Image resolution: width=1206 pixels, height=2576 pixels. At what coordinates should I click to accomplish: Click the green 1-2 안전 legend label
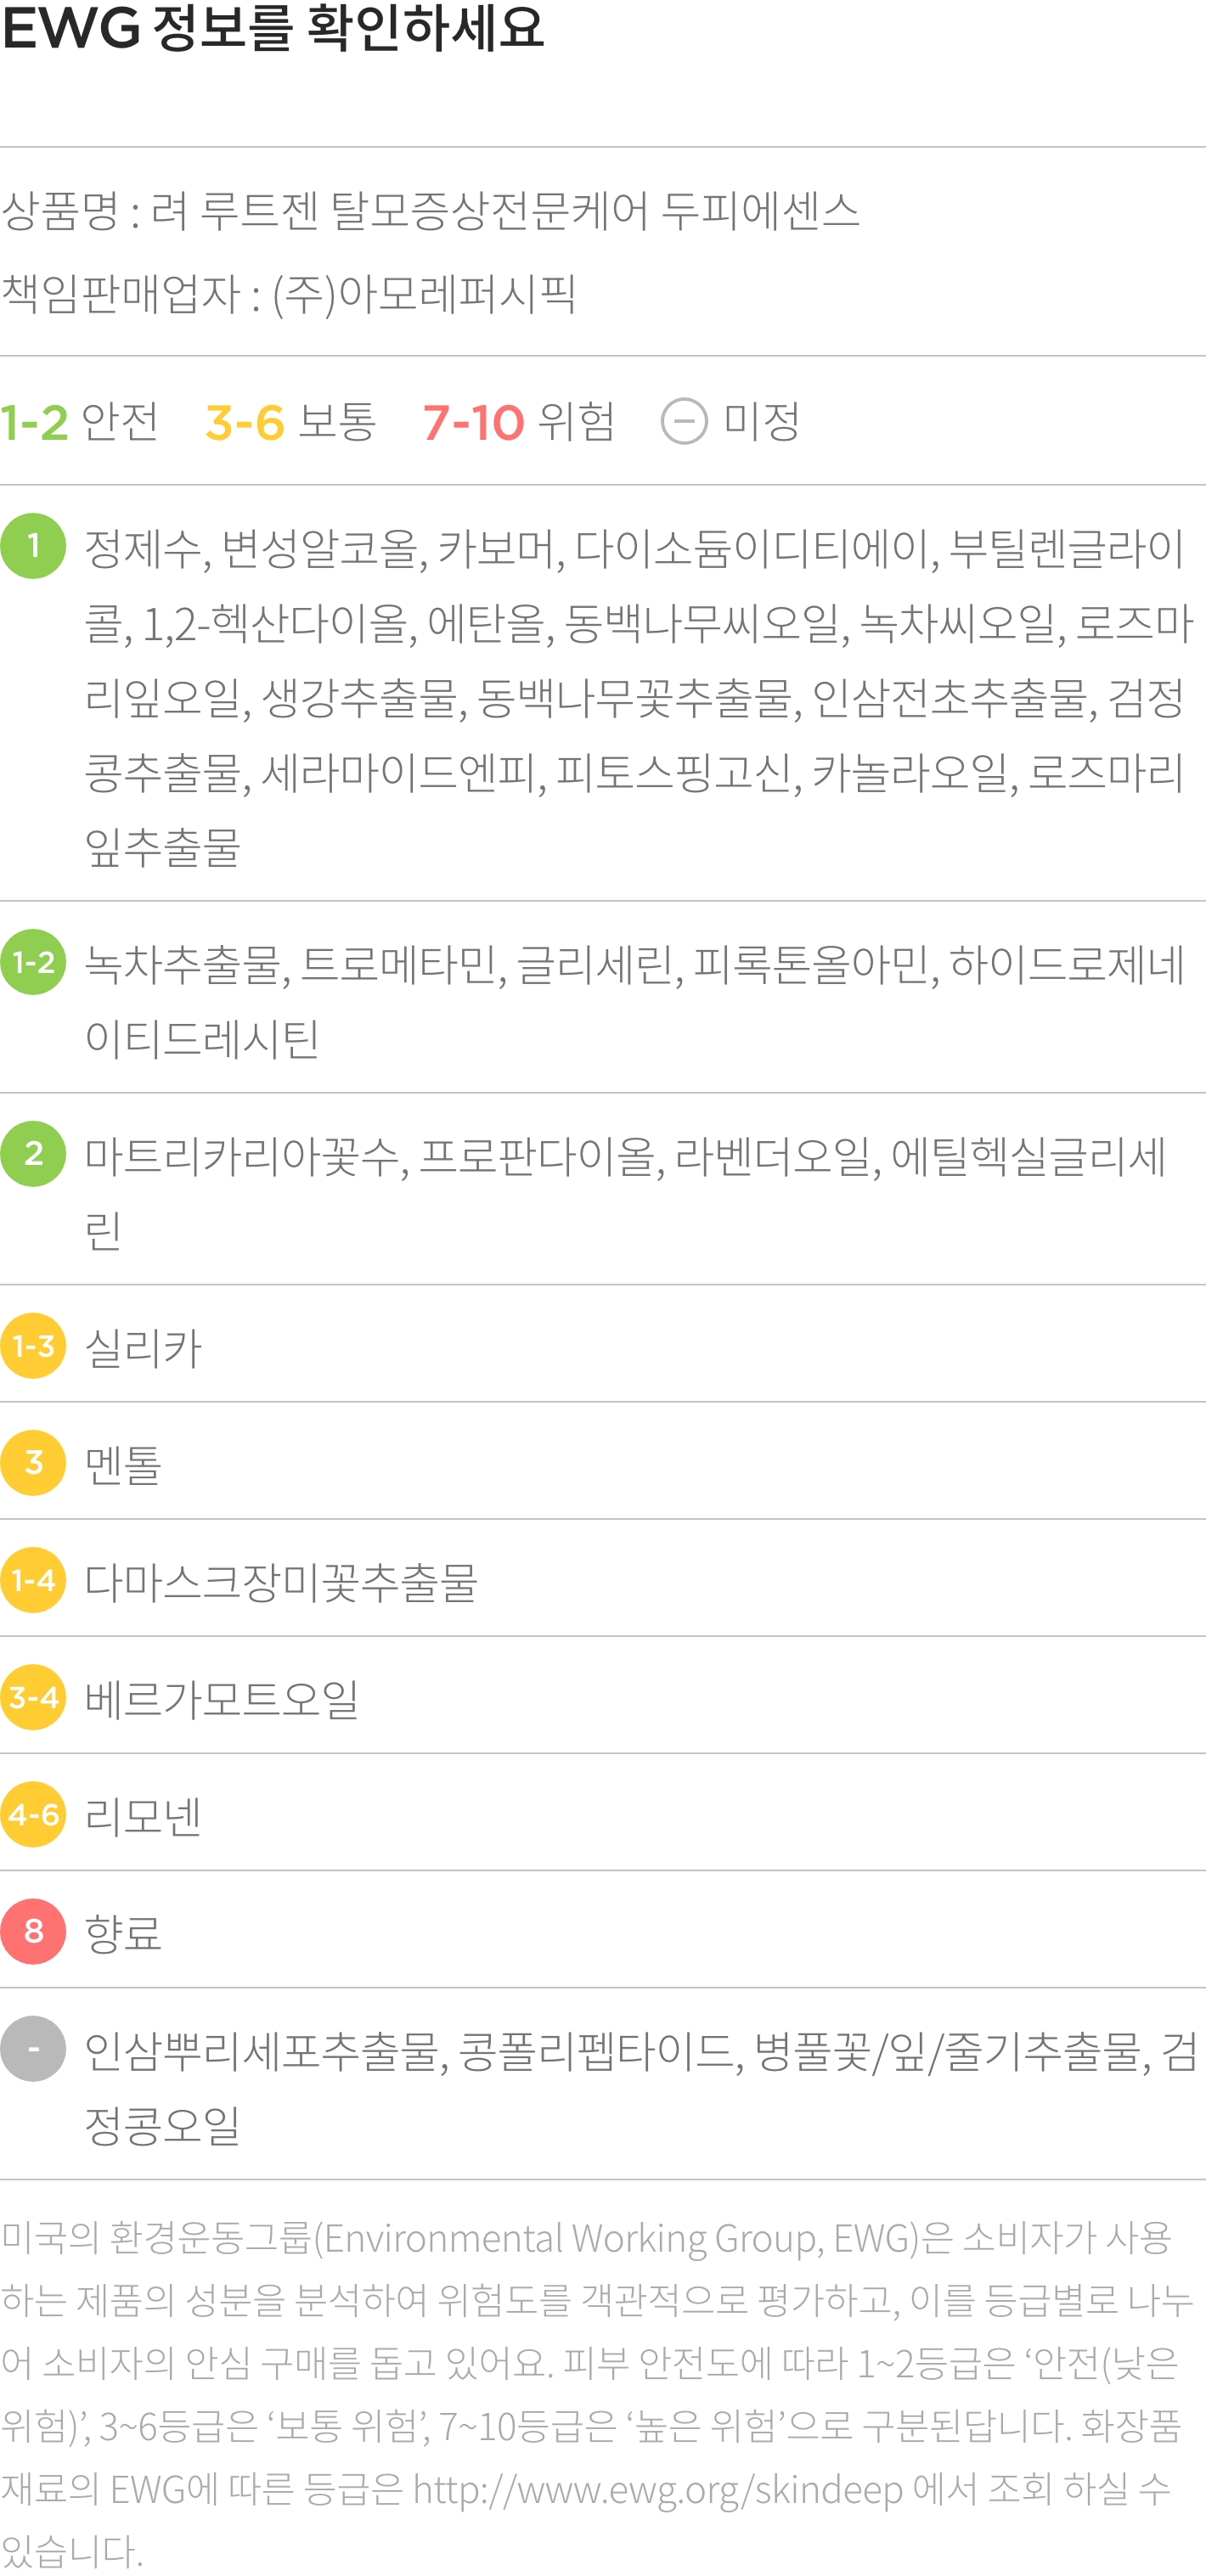pyautogui.click(x=80, y=421)
